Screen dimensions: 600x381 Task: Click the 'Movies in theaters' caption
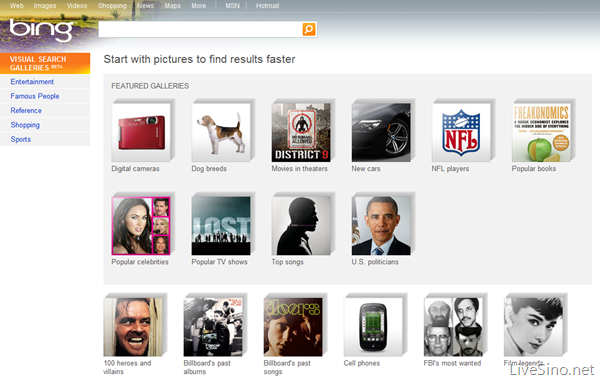coord(299,169)
